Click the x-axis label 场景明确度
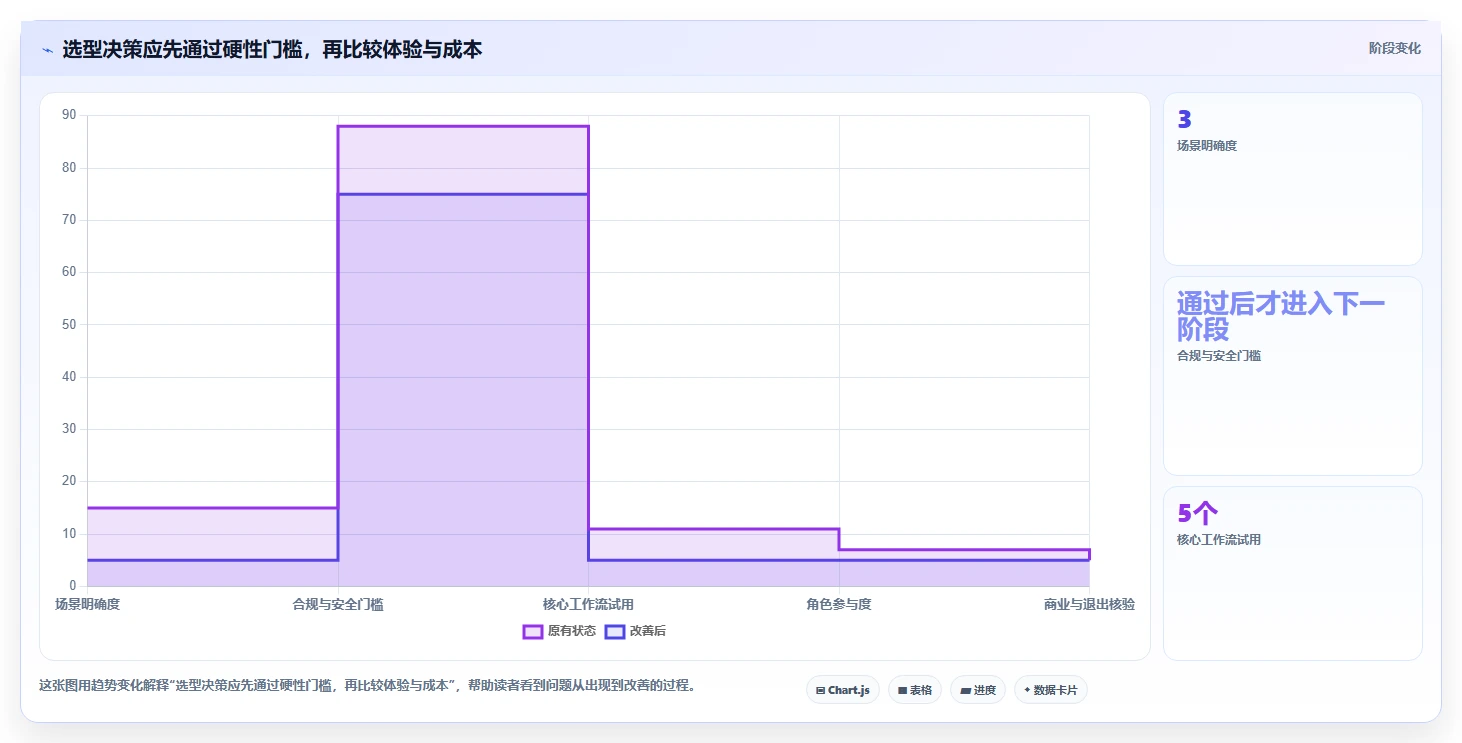The height and width of the screenshot is (743, 1462). coord(87,604)
